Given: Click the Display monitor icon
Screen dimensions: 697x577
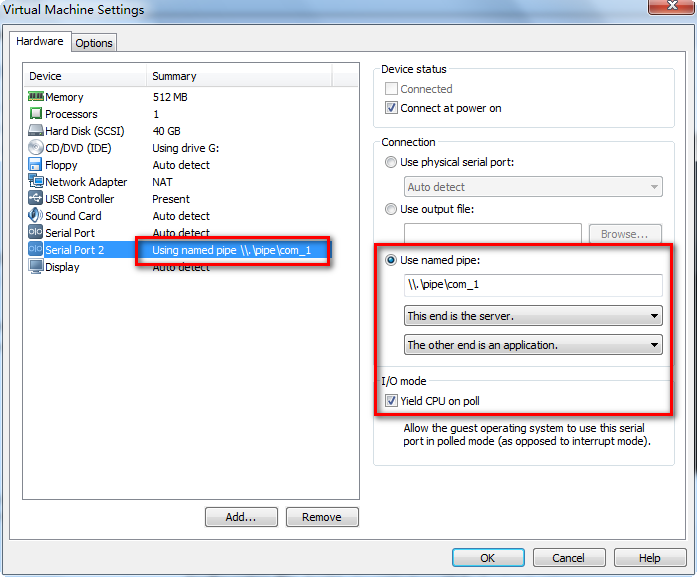Looking at the screenshot, I should [x=36, y=266].
